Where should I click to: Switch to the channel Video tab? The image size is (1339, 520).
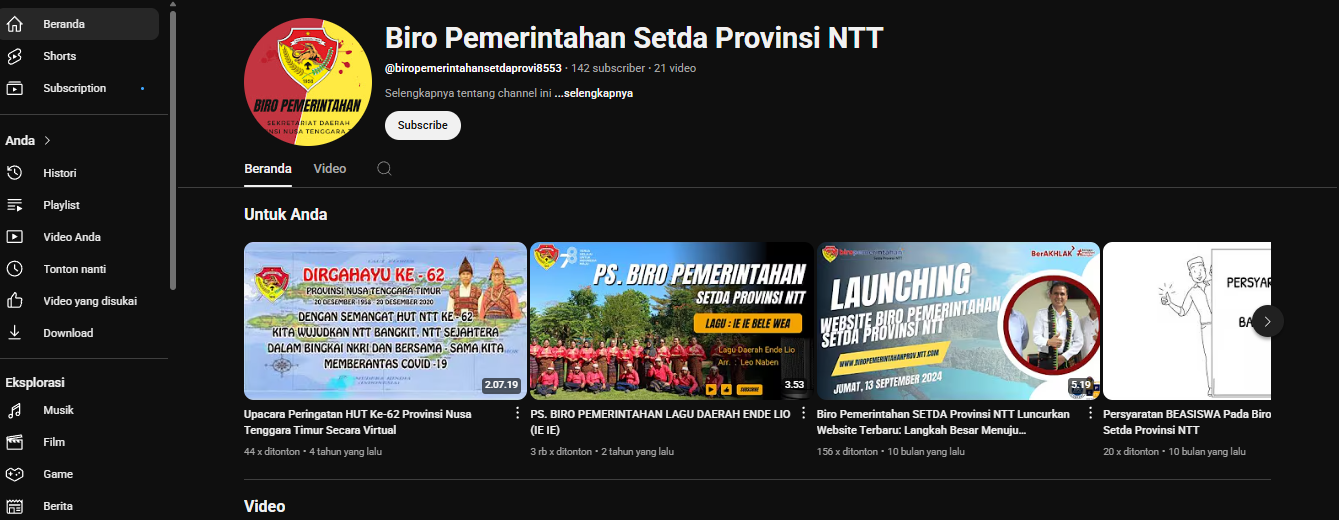point(330,169)
